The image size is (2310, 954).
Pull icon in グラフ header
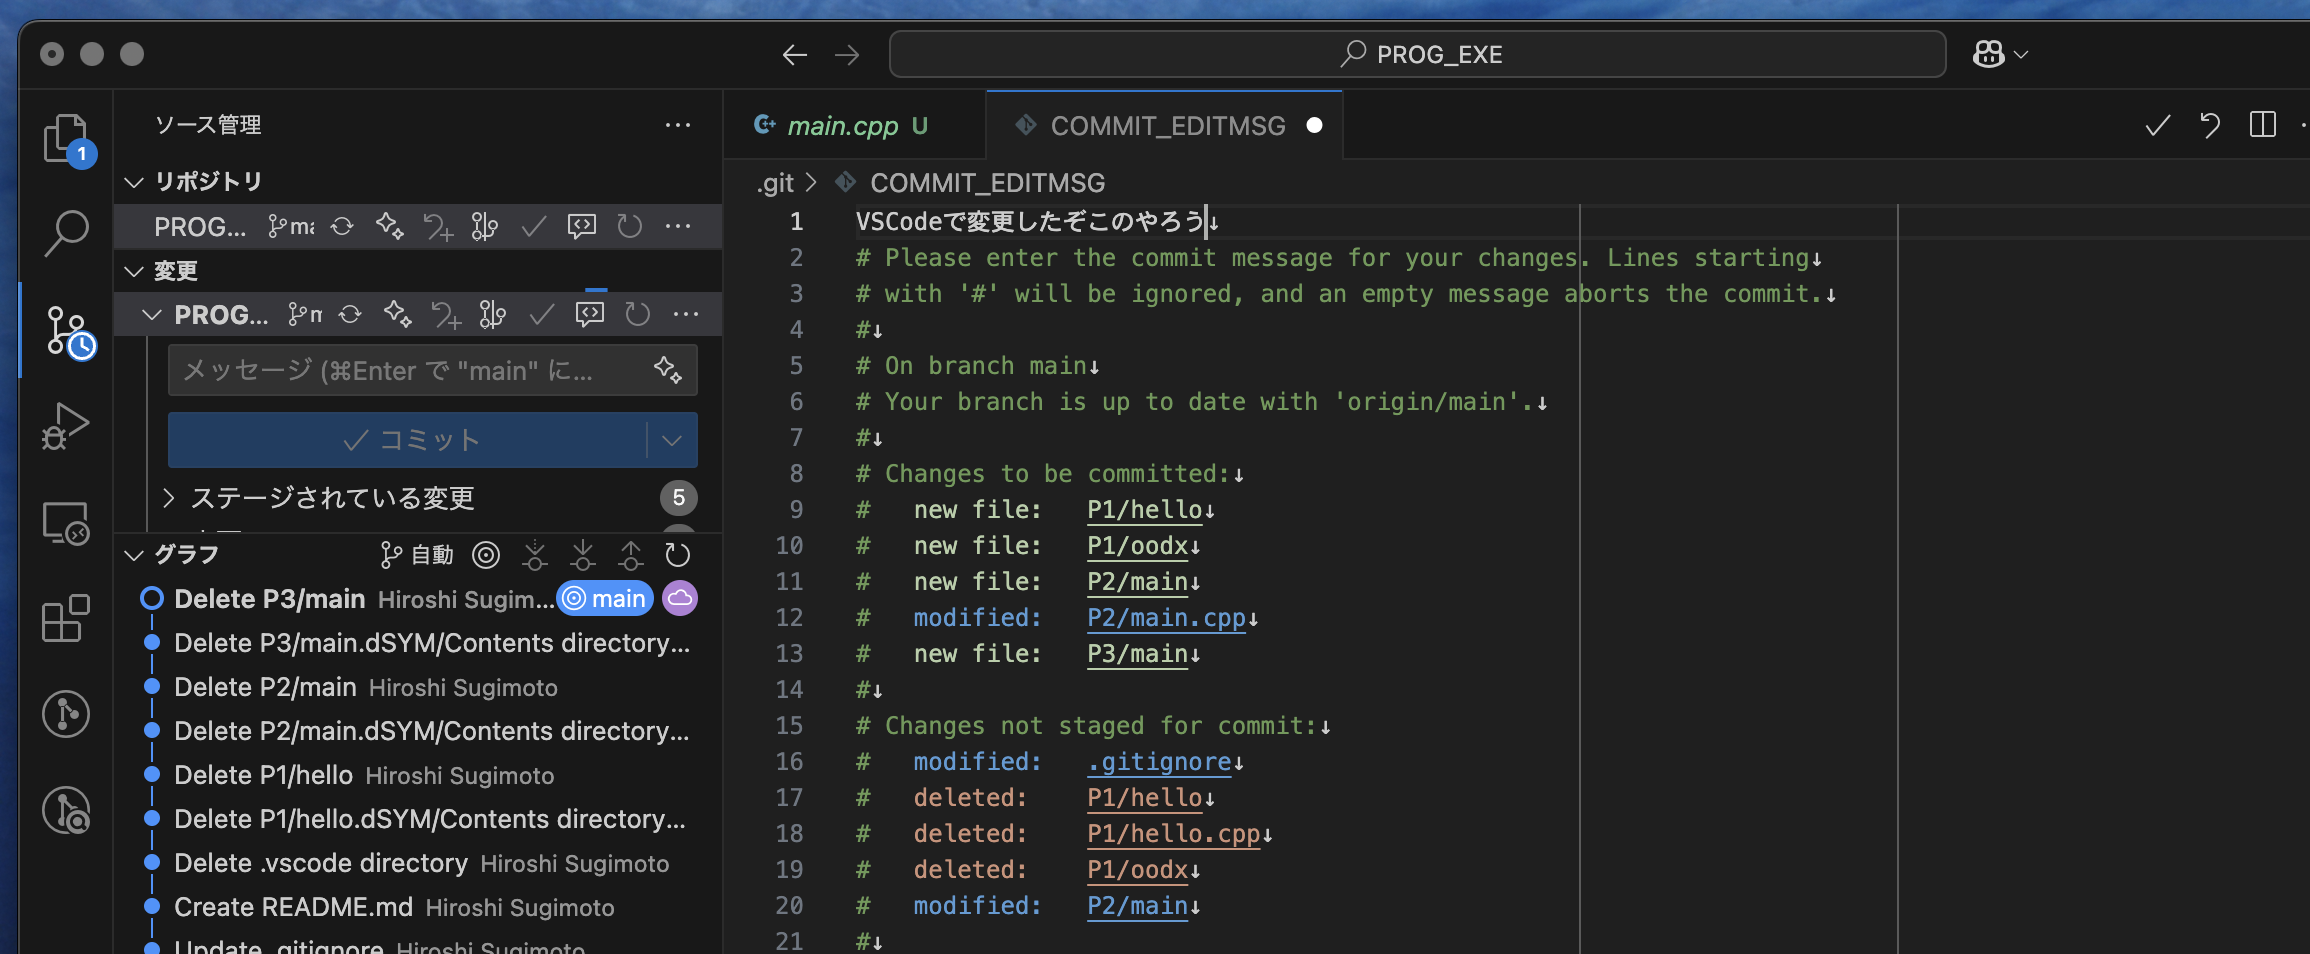[x=582, y=555]
